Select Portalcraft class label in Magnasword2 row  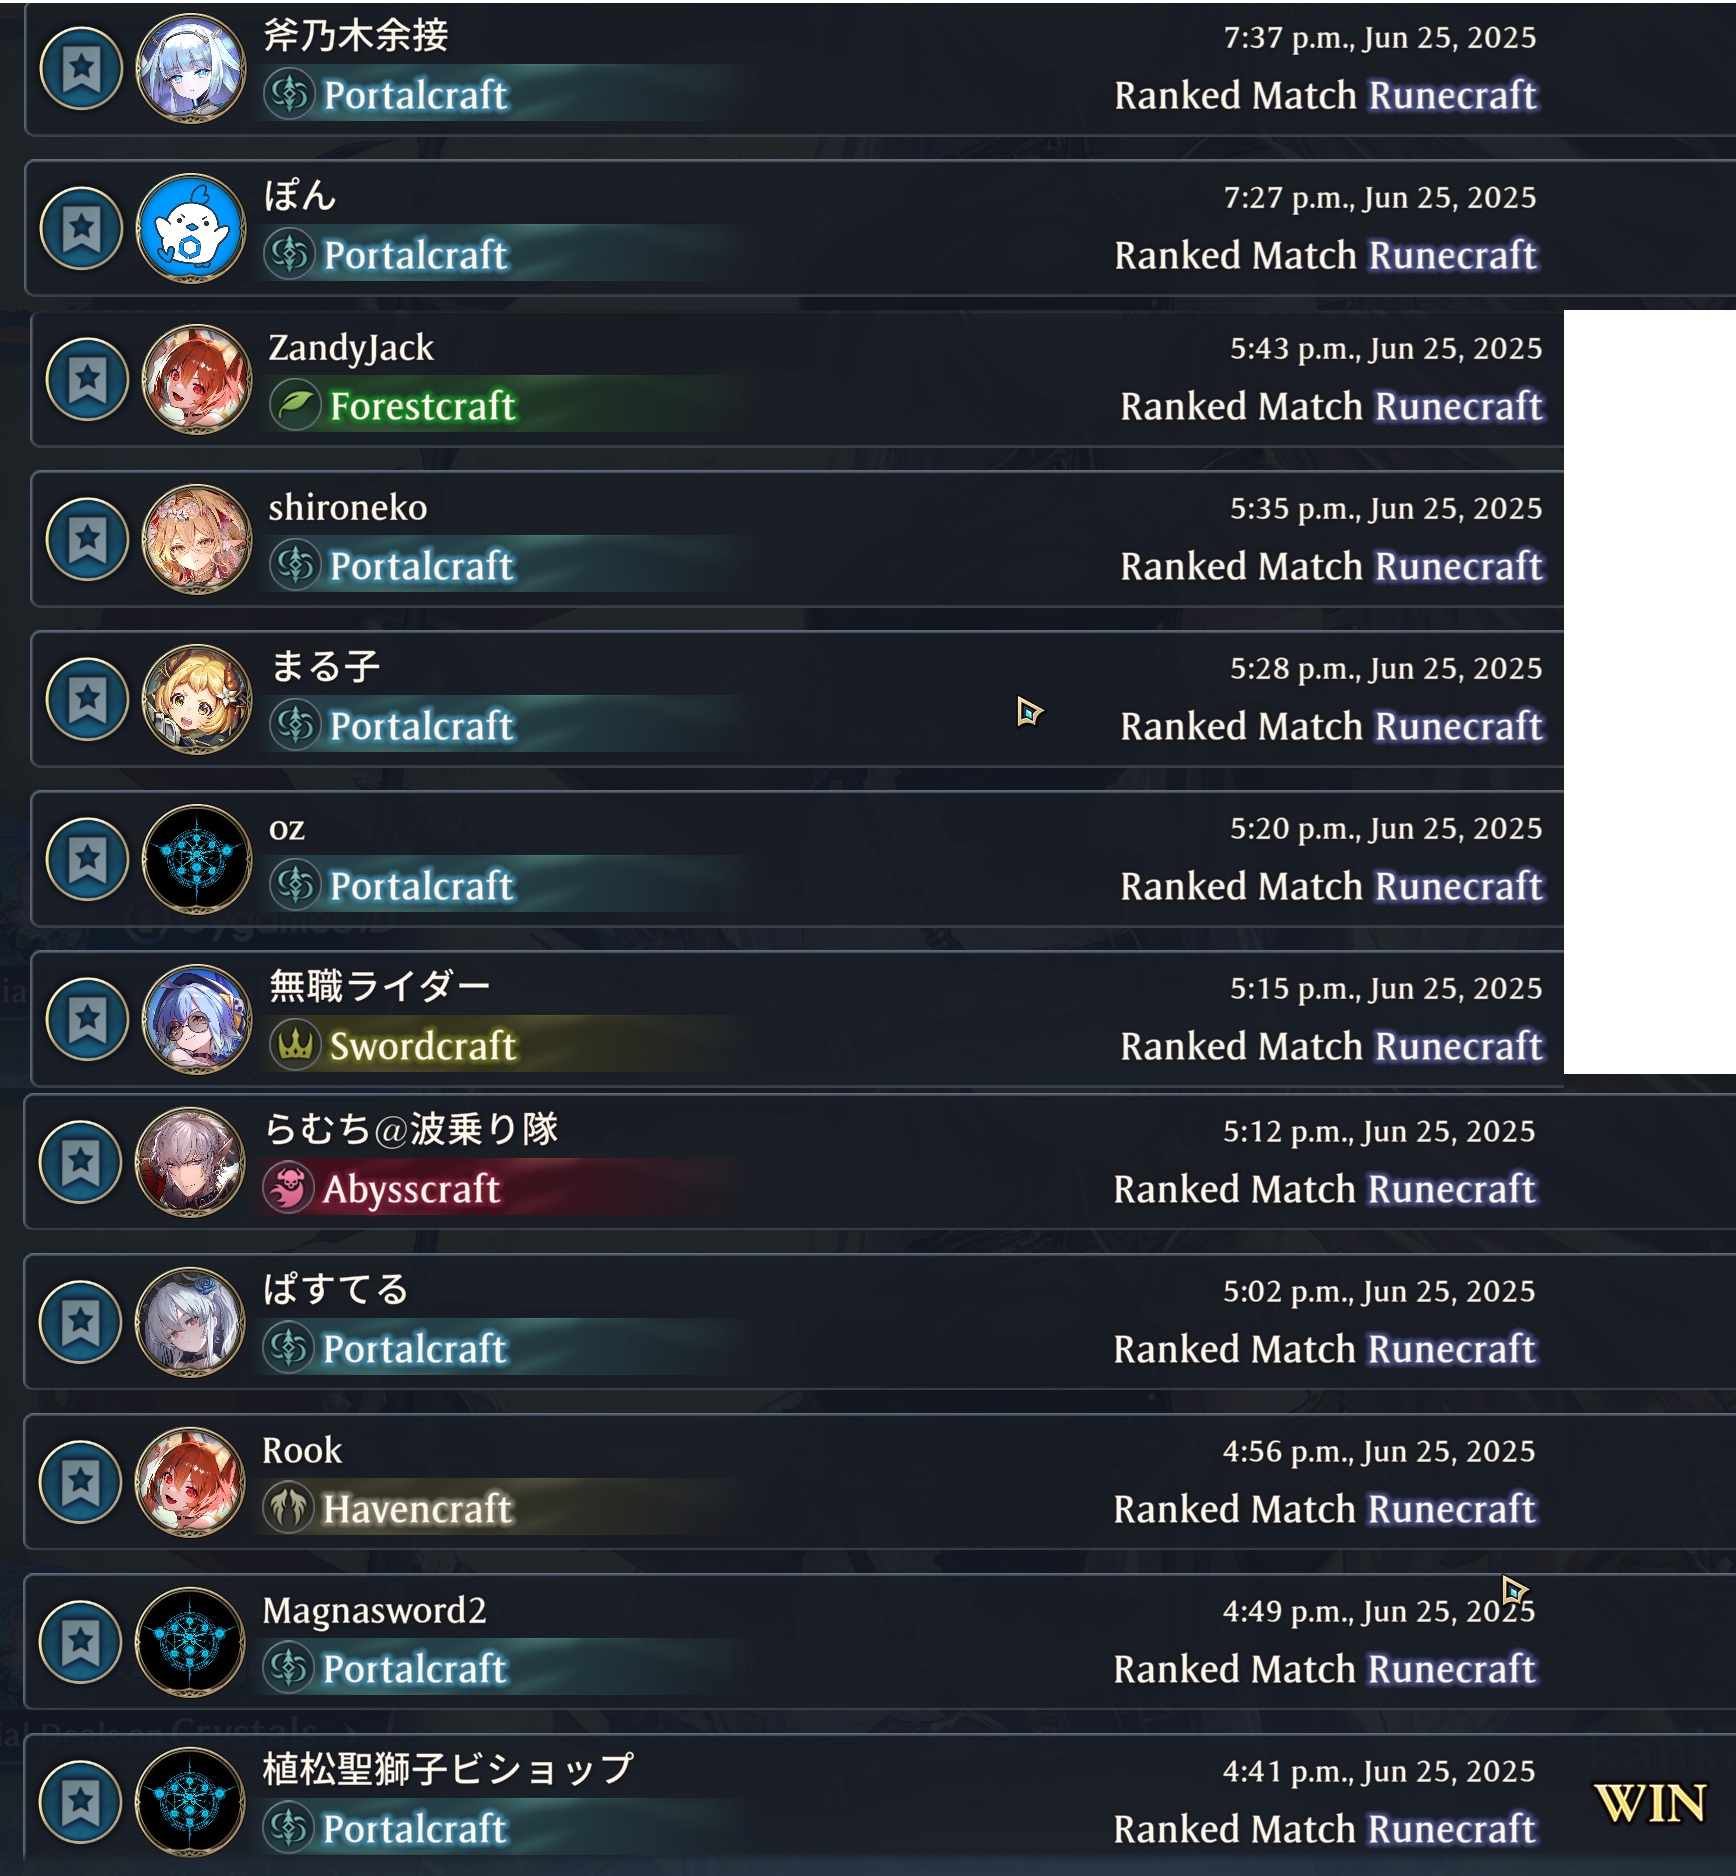click(x=415, y=1669)
